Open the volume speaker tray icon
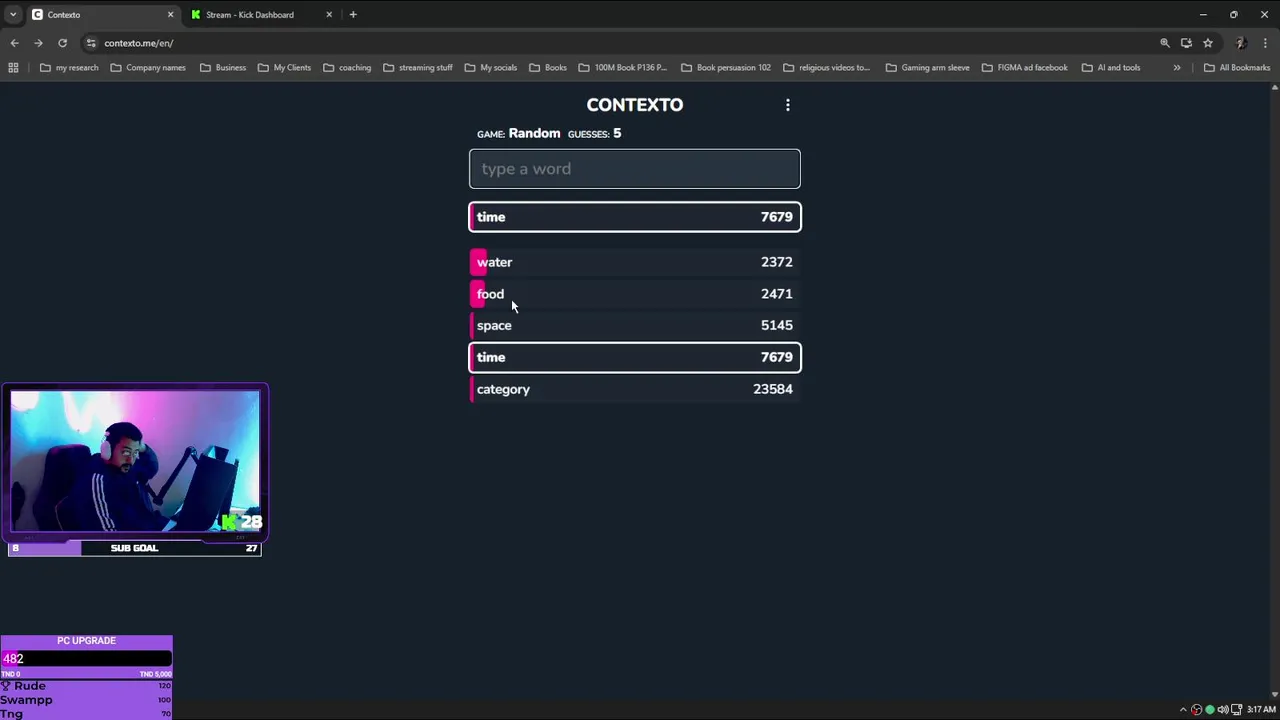Viewport: 1280px width, 720px height. tap(1222, 710)
